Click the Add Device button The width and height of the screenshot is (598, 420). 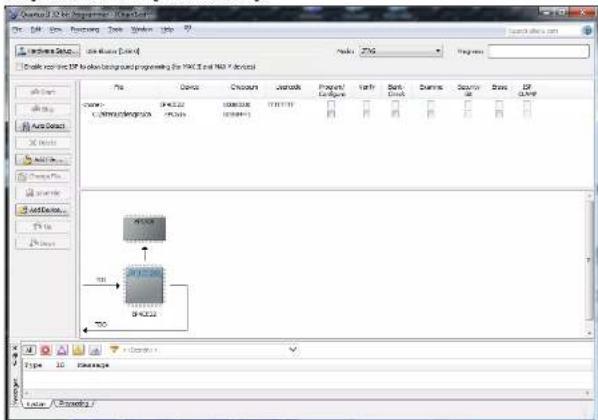[43, 210]
